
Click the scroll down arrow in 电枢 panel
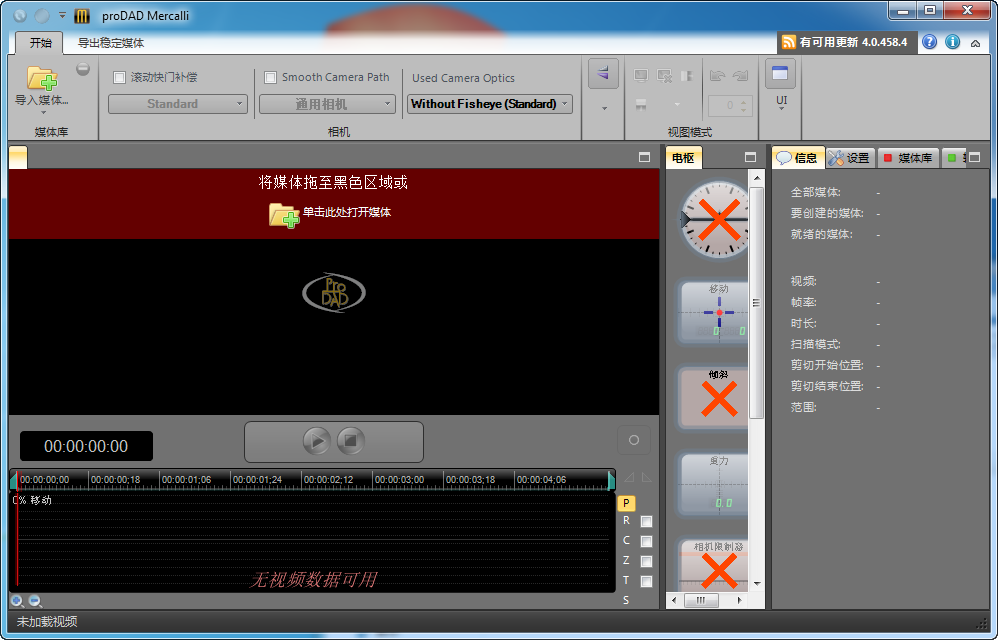pyautogui.click(x=756, y=583)
